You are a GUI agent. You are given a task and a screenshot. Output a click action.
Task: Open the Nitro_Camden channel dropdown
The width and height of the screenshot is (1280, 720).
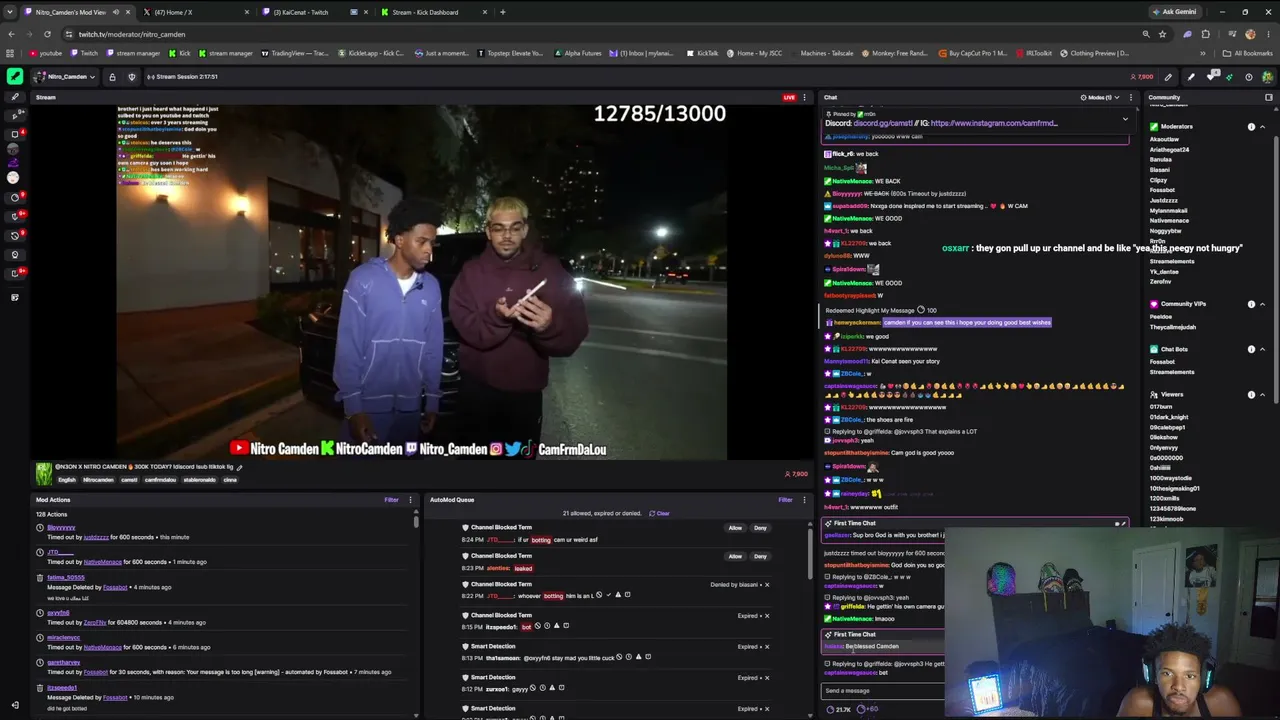[x=65, y=77]
